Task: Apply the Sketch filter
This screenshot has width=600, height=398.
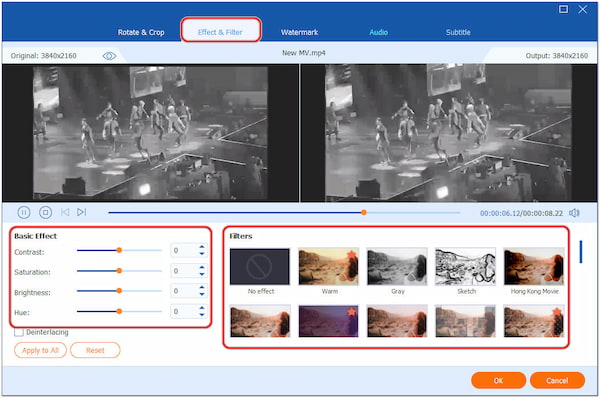Action: click(465, 267)
